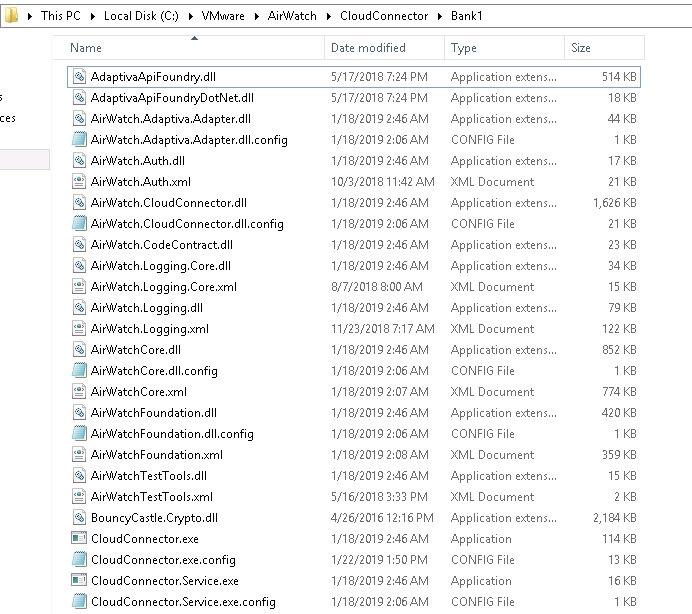Screen dimensions: 692x614
Task: Expand the arrow after VMware breadcrumb
Action: (256, 16)
